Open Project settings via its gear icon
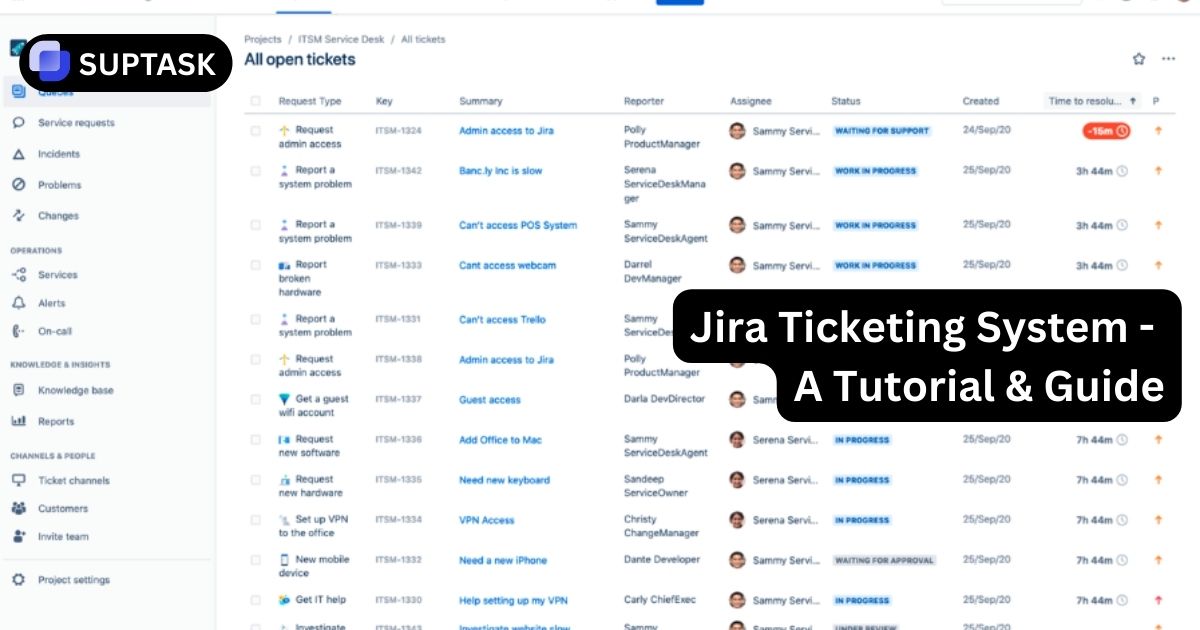This screenshot has width=1200, height=630. tap(18, 580)
